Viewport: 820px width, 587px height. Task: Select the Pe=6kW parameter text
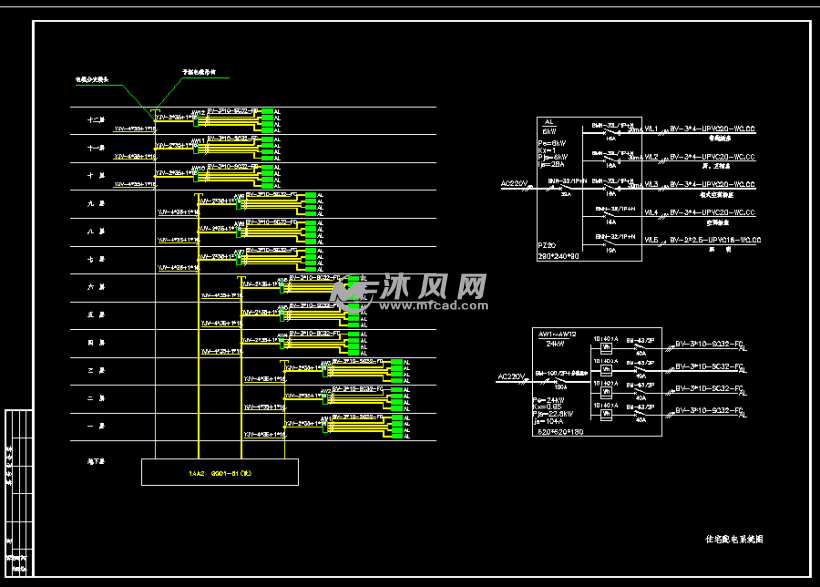552,143
